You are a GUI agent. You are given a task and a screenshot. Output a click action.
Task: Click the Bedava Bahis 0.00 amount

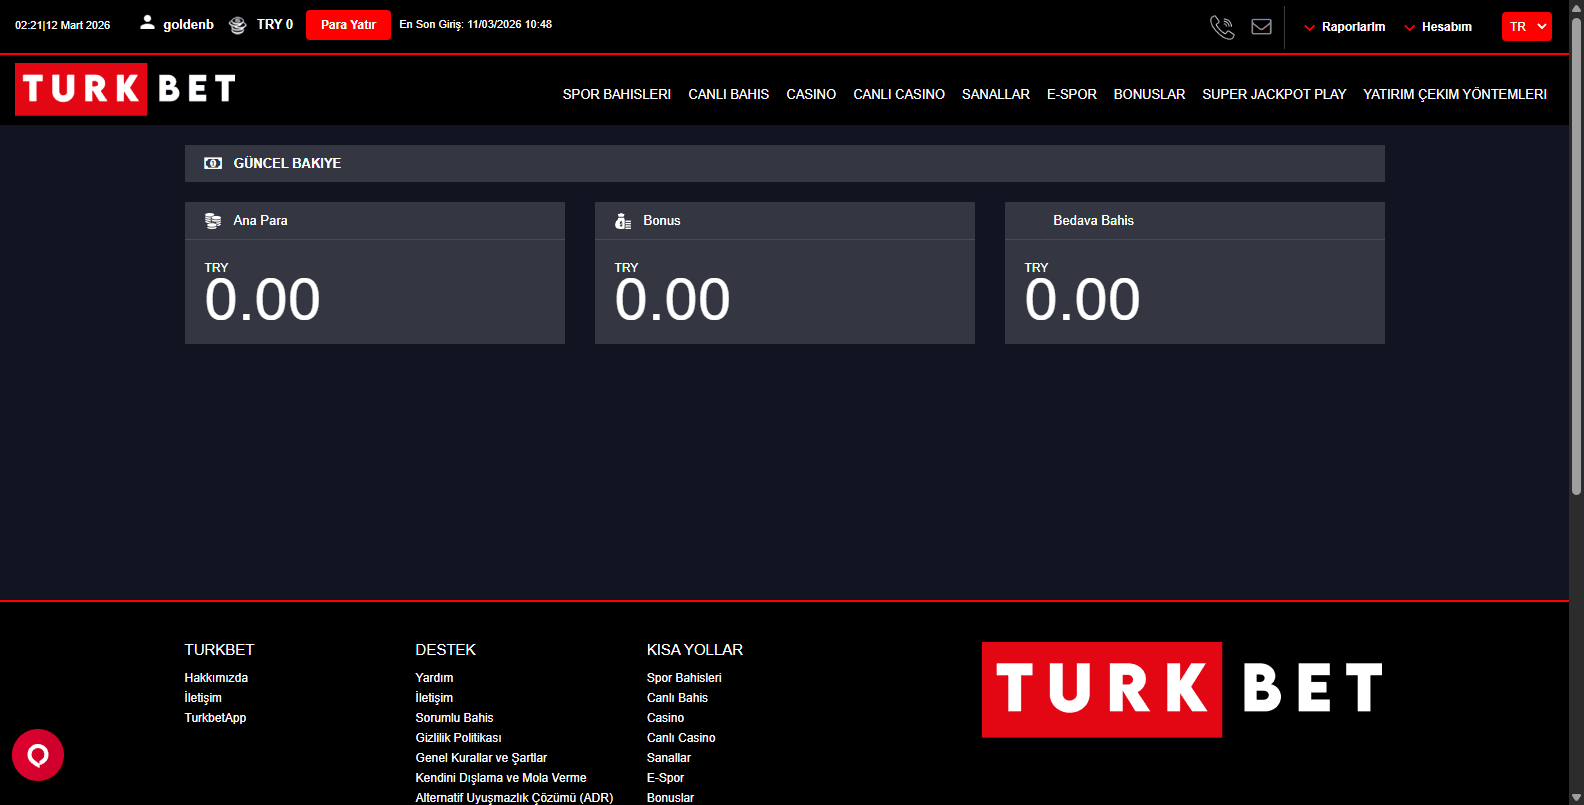pyautogui.click(x=1082, y=300)
